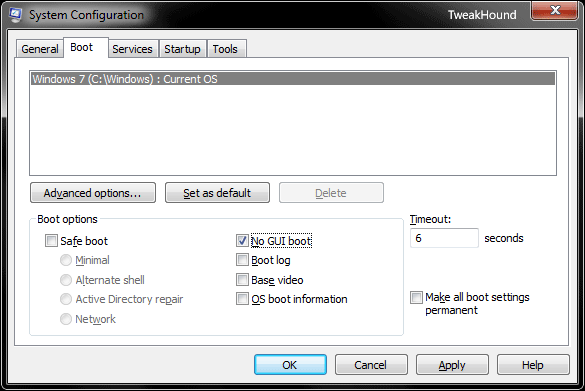Confirm with the OK button

290,365
